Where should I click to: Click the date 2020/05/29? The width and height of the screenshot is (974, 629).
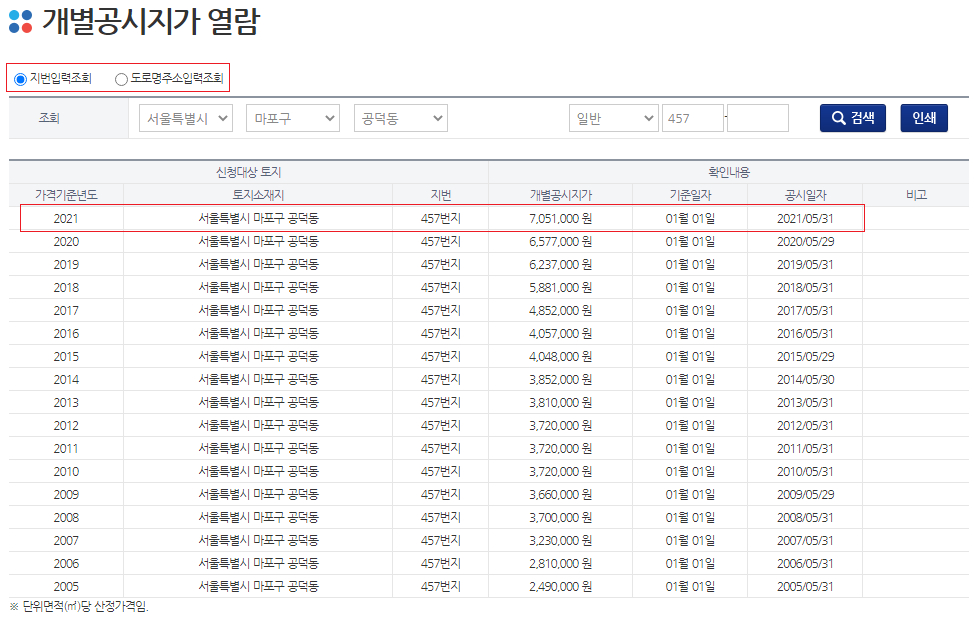805,242
